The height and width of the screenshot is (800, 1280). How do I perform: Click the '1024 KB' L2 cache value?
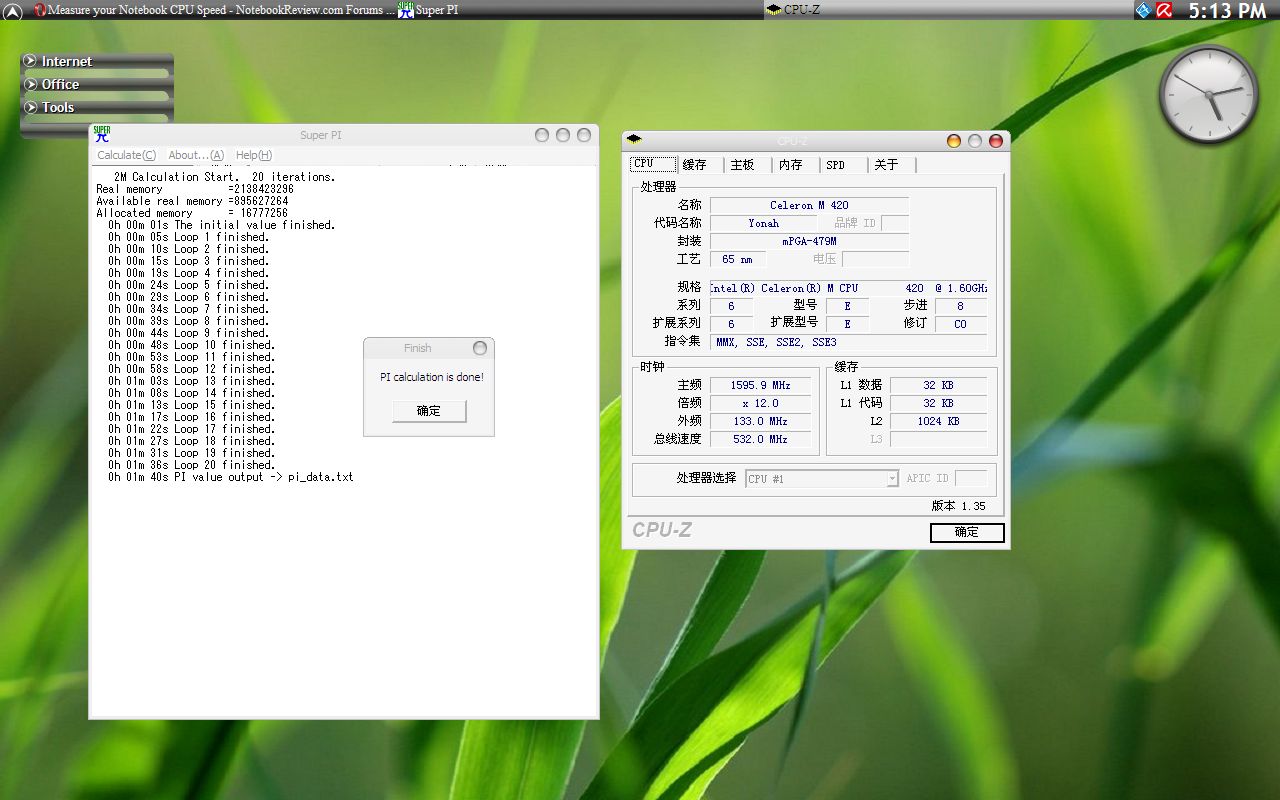pos(938,421)
